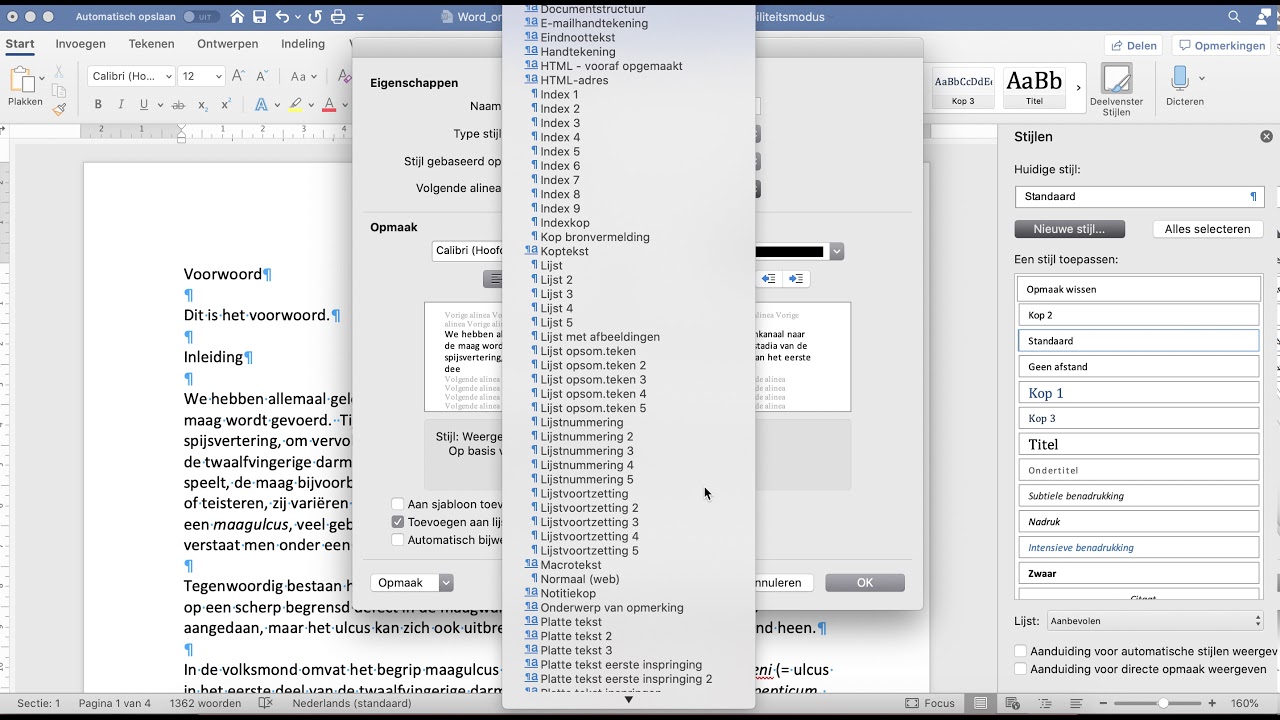Viewport: 1280px width, 720px height.
Task: Undo the last action
Action: point(282,17)
